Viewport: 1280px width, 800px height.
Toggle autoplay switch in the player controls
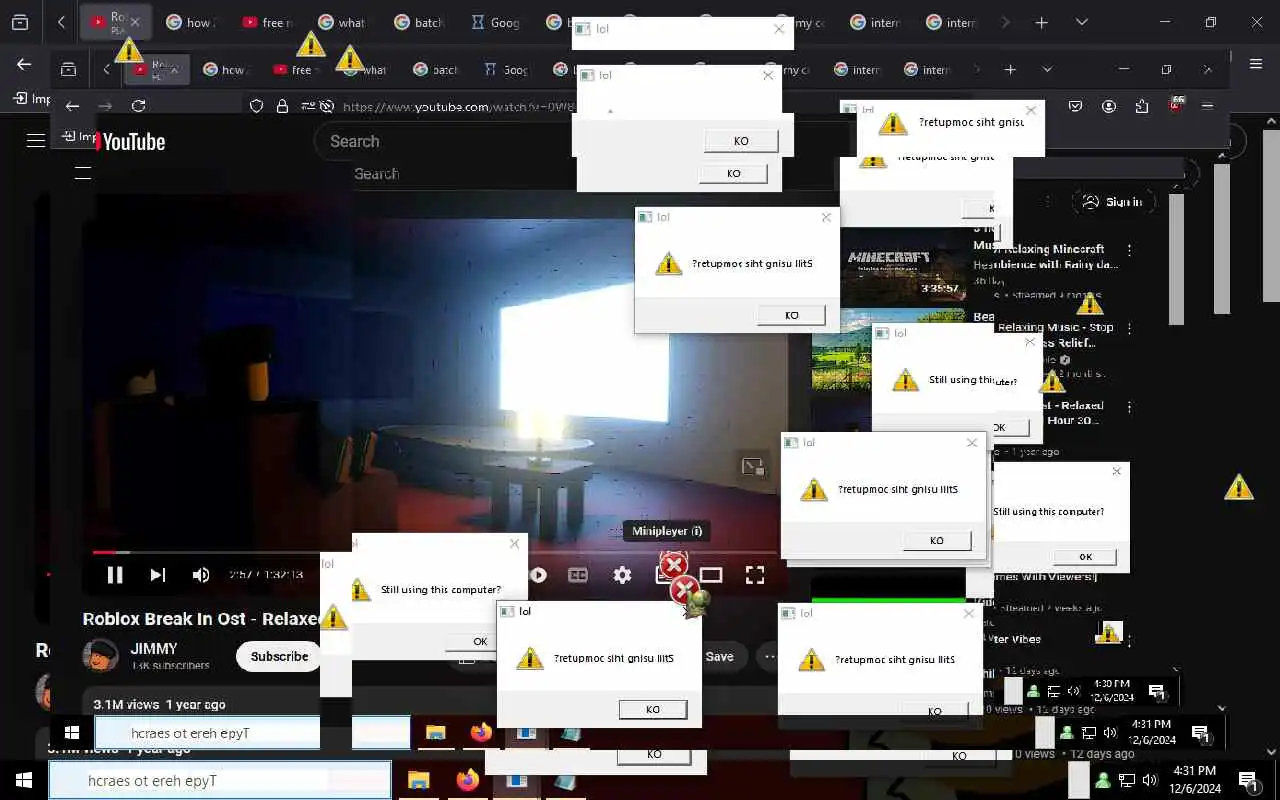(x=538, y=575)
